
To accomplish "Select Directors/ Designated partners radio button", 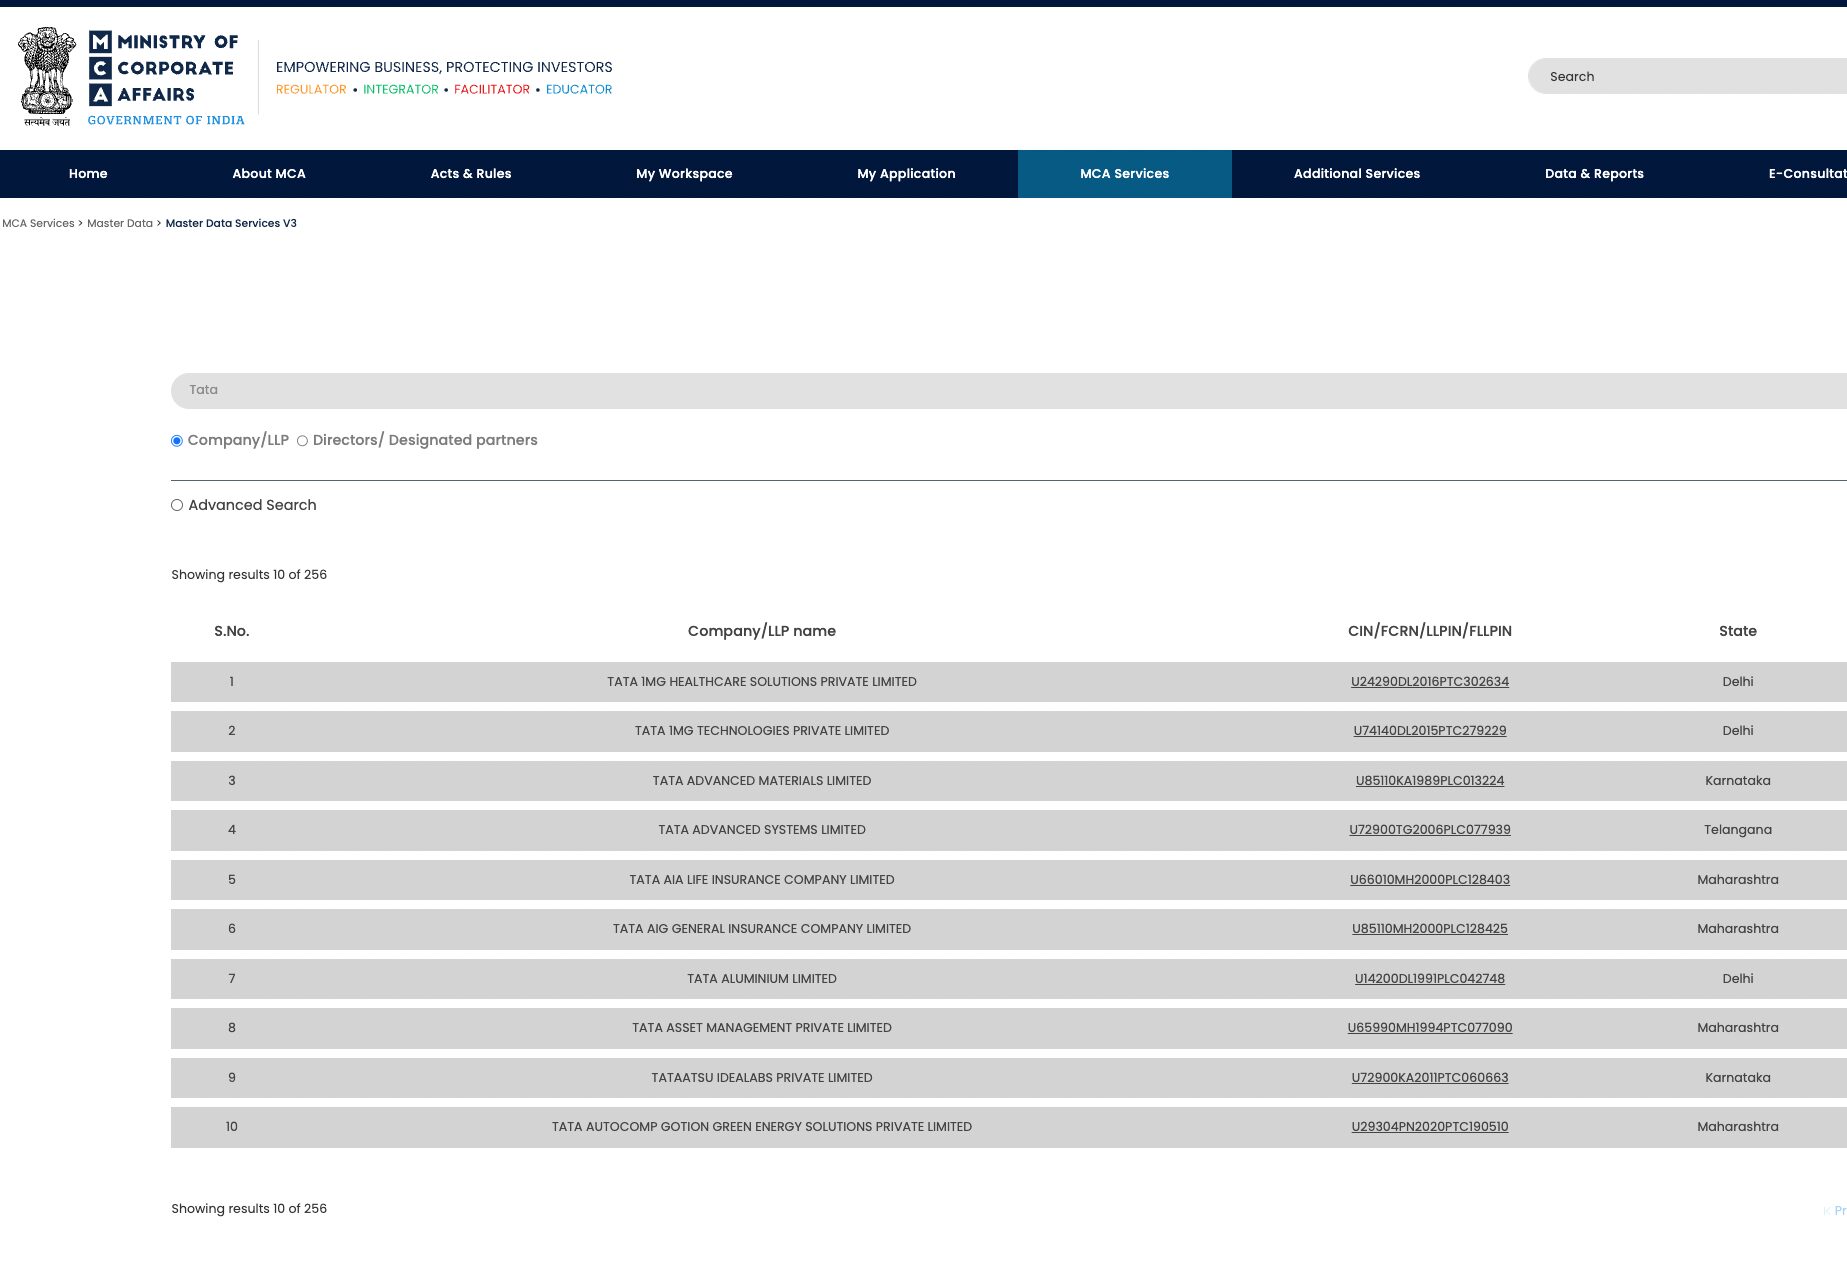I will coord(302,441).
